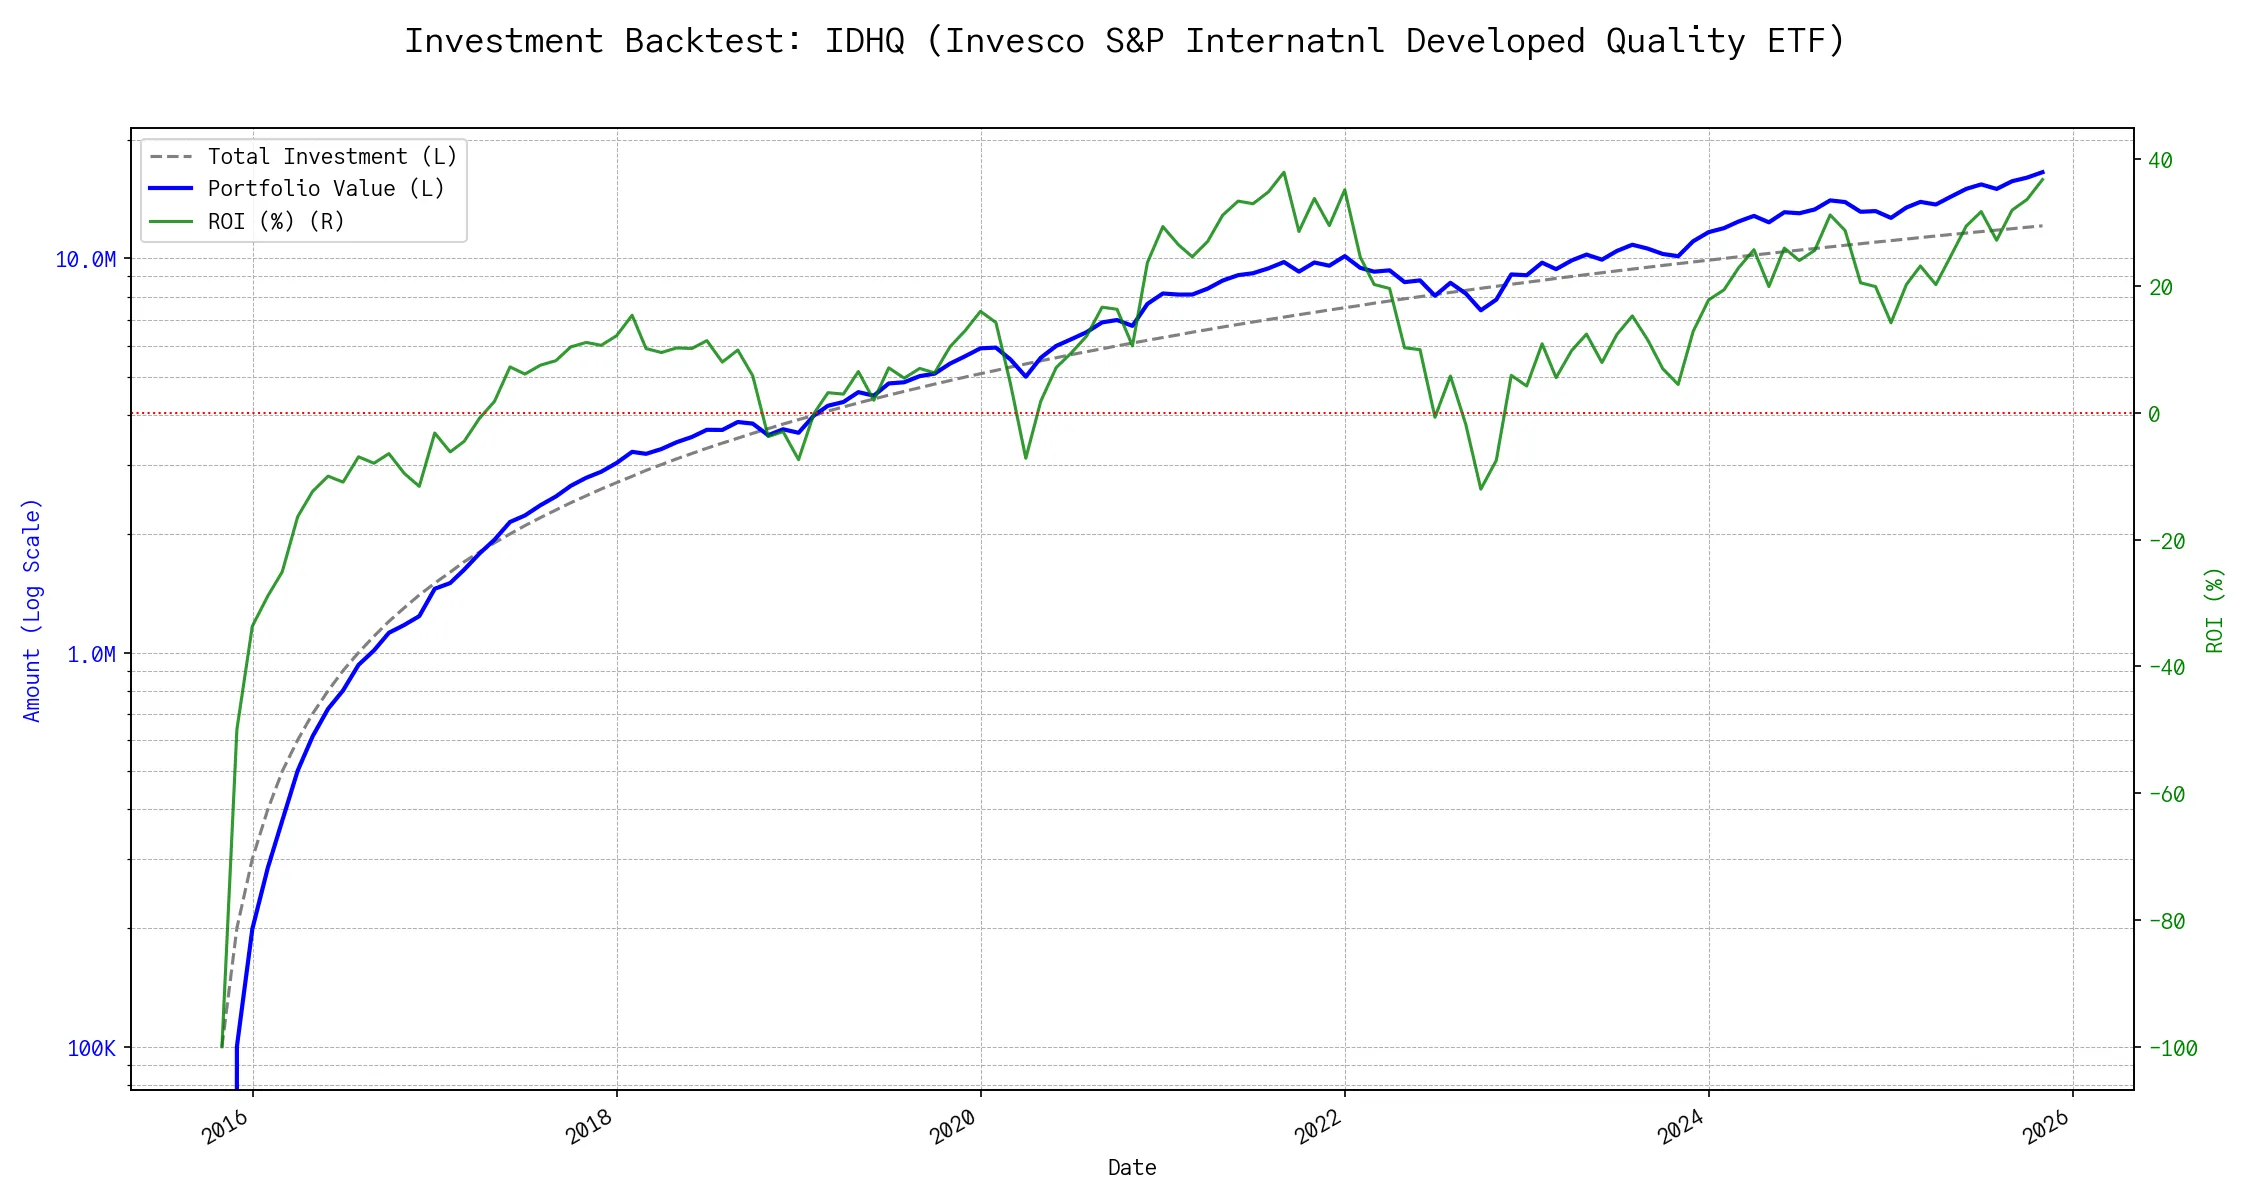Click the Portfolio Value legend entry

[326, 189]
